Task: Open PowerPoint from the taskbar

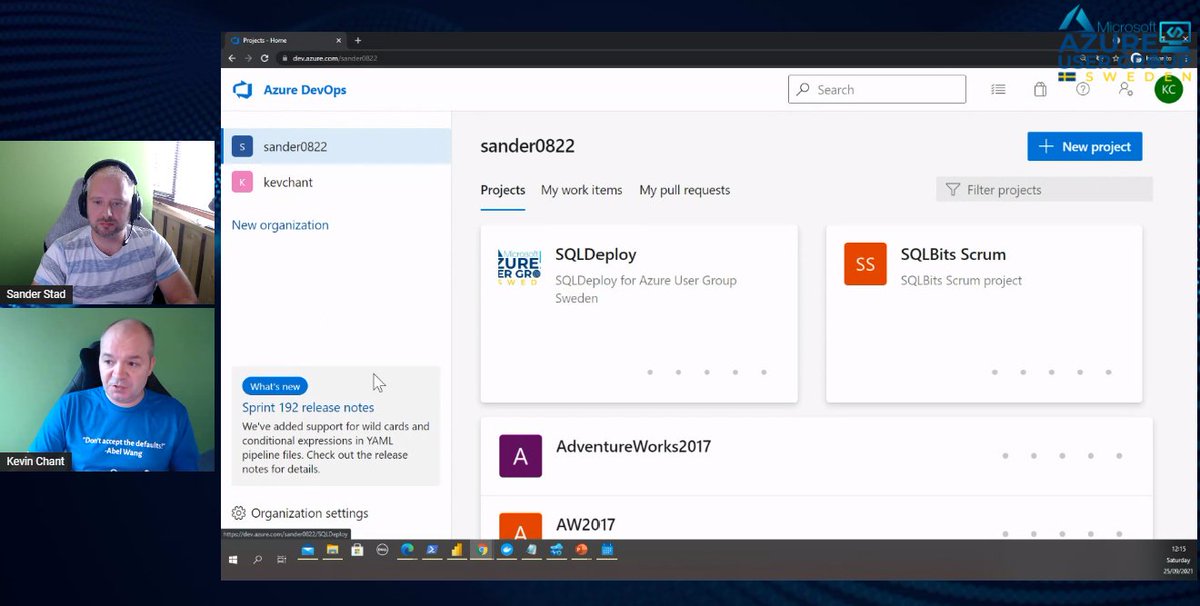Action: pos(581,550)
